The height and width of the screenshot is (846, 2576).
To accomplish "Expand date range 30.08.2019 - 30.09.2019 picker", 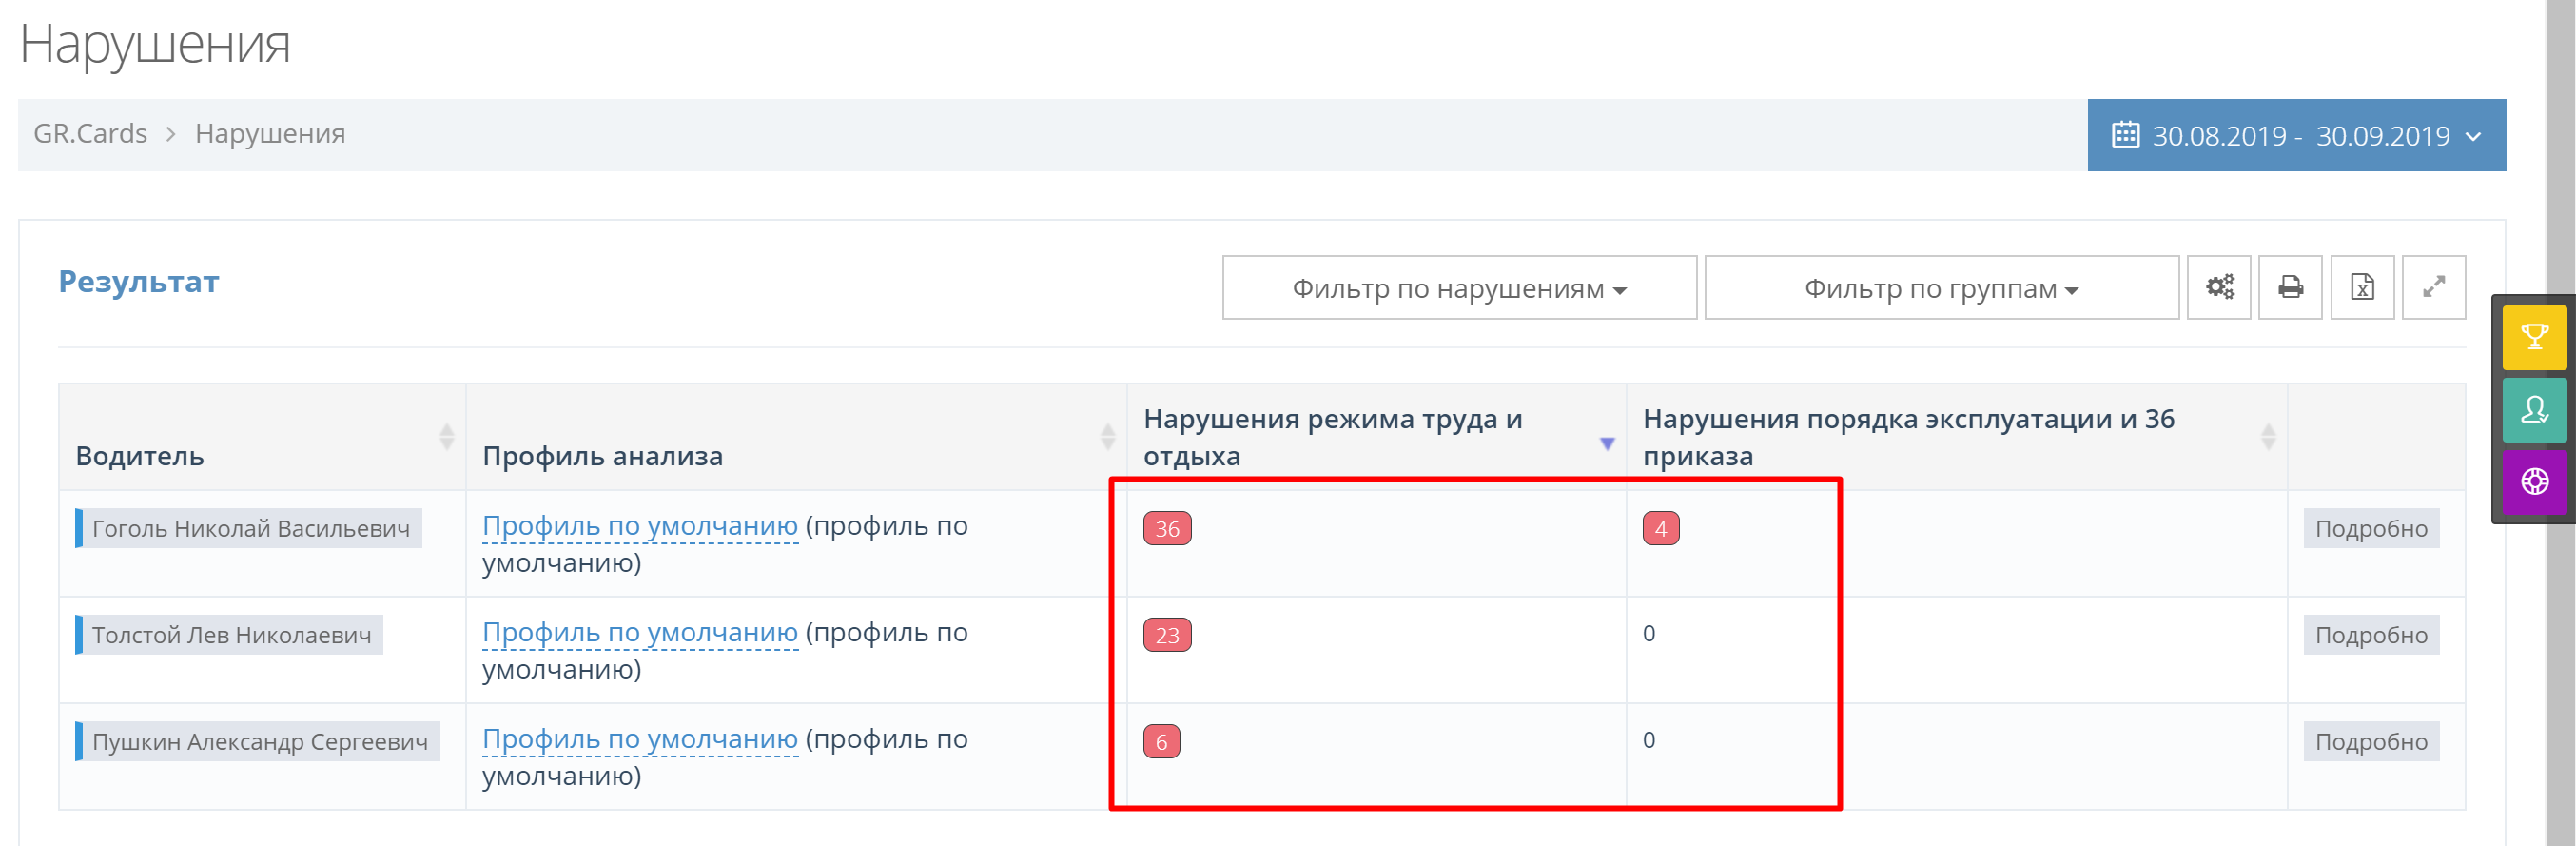I will 2300,135.
